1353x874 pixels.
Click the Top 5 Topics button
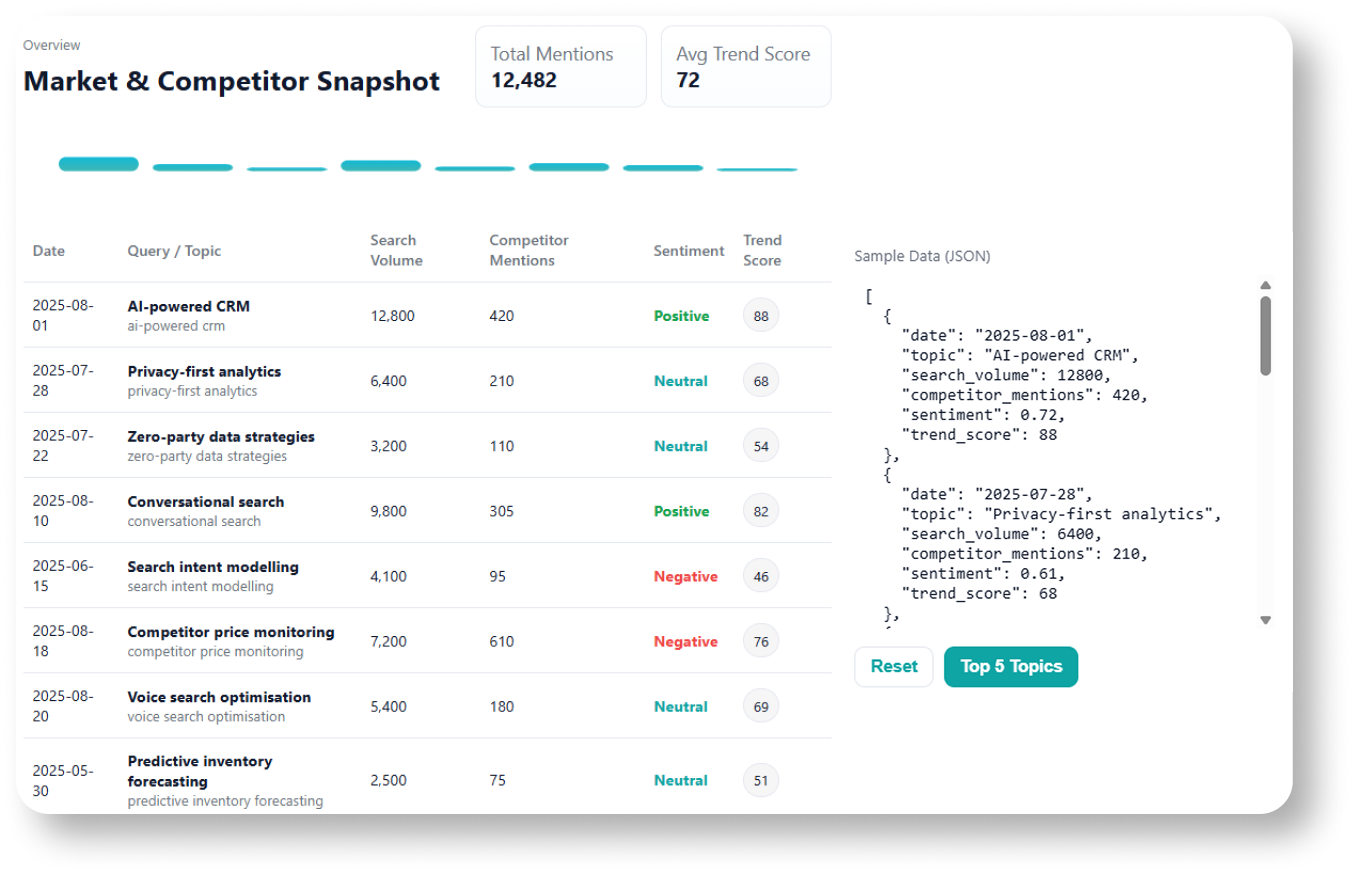(x=1011, y=666)
